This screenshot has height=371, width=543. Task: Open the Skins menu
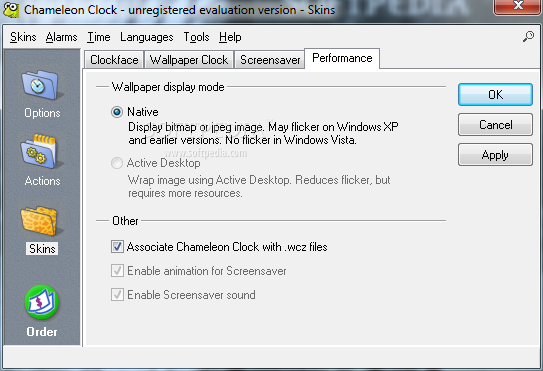pyautogui.click(x=23, y=37)
